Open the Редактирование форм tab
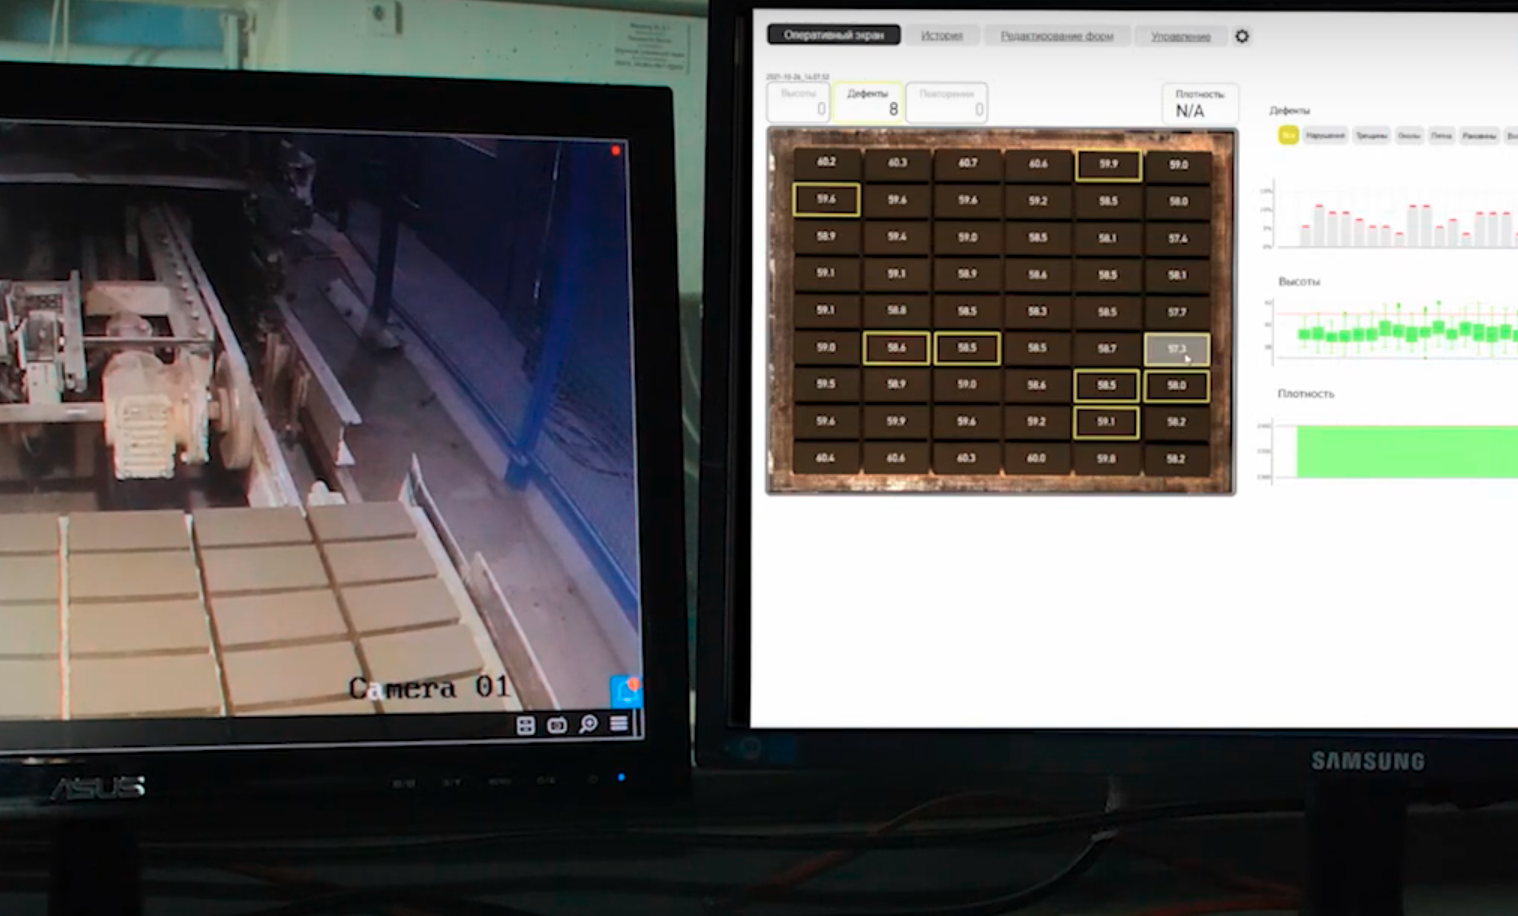This screenshot has width=1518, height=916. click(x=1057, y=36)
